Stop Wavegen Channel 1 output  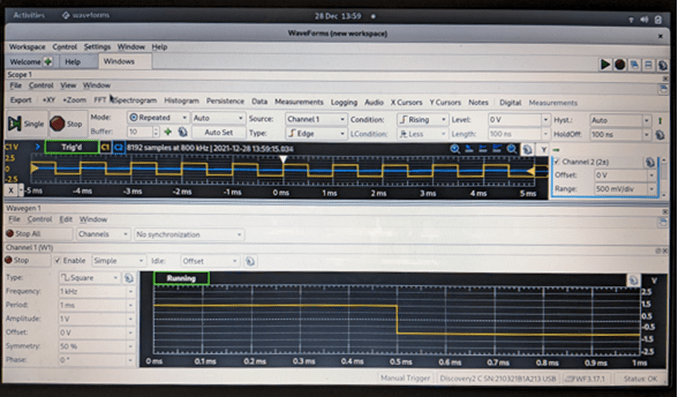point(27,260)
